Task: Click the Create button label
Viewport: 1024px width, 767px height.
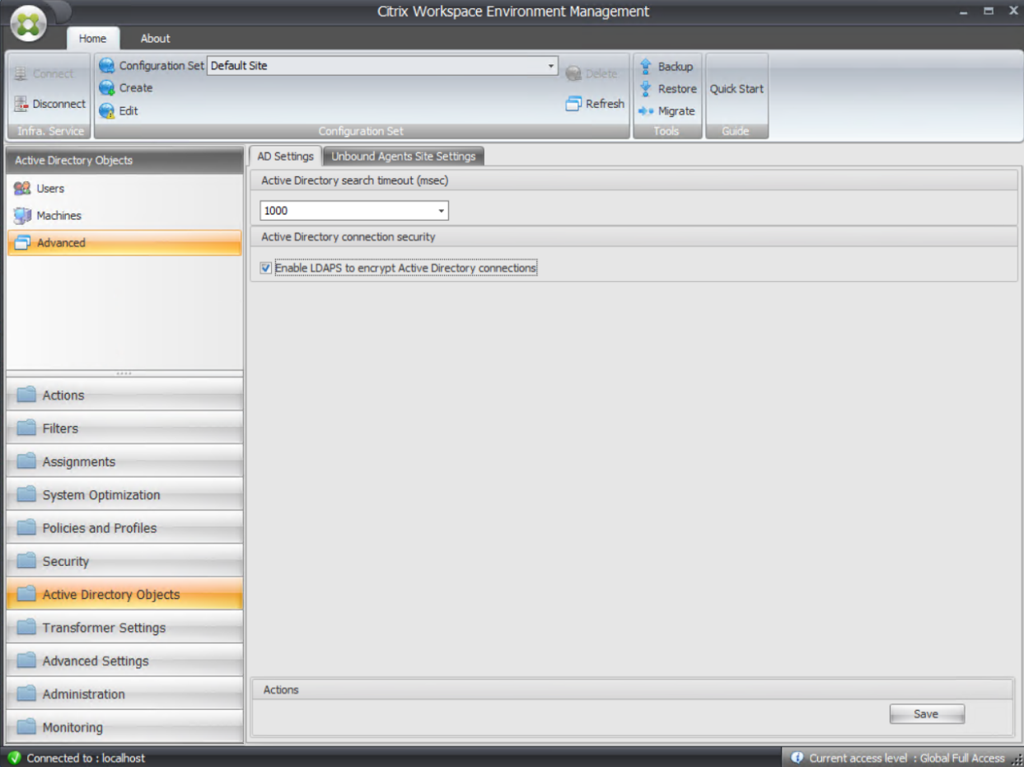Action: 136,88
